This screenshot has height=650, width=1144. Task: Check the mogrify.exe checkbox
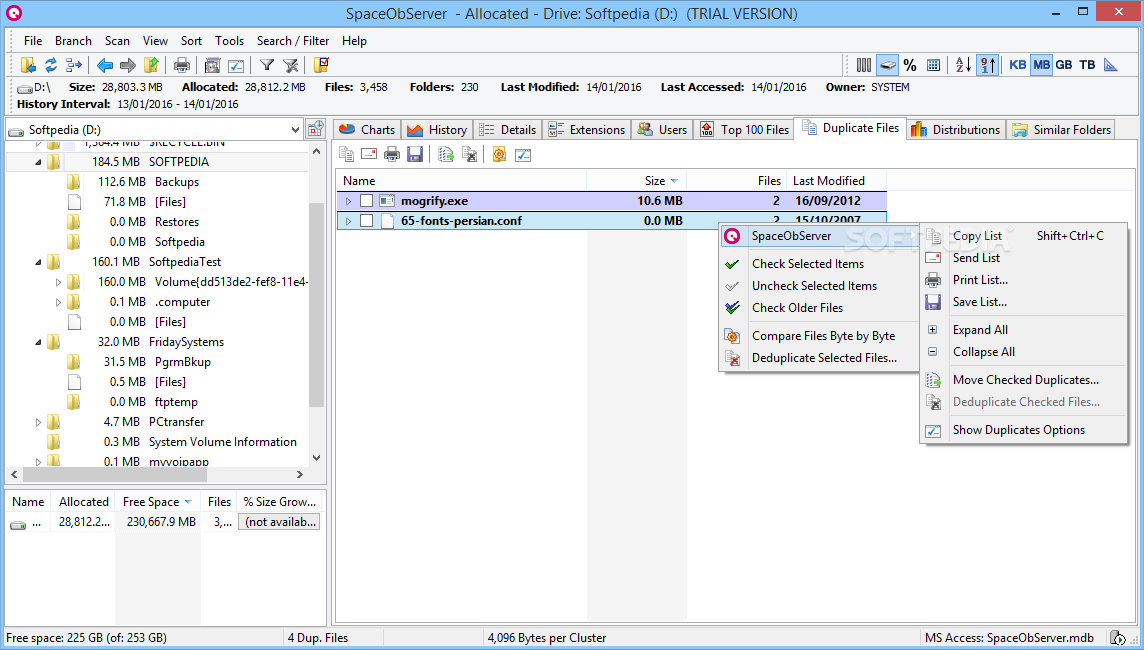click(x=366, y=201)
